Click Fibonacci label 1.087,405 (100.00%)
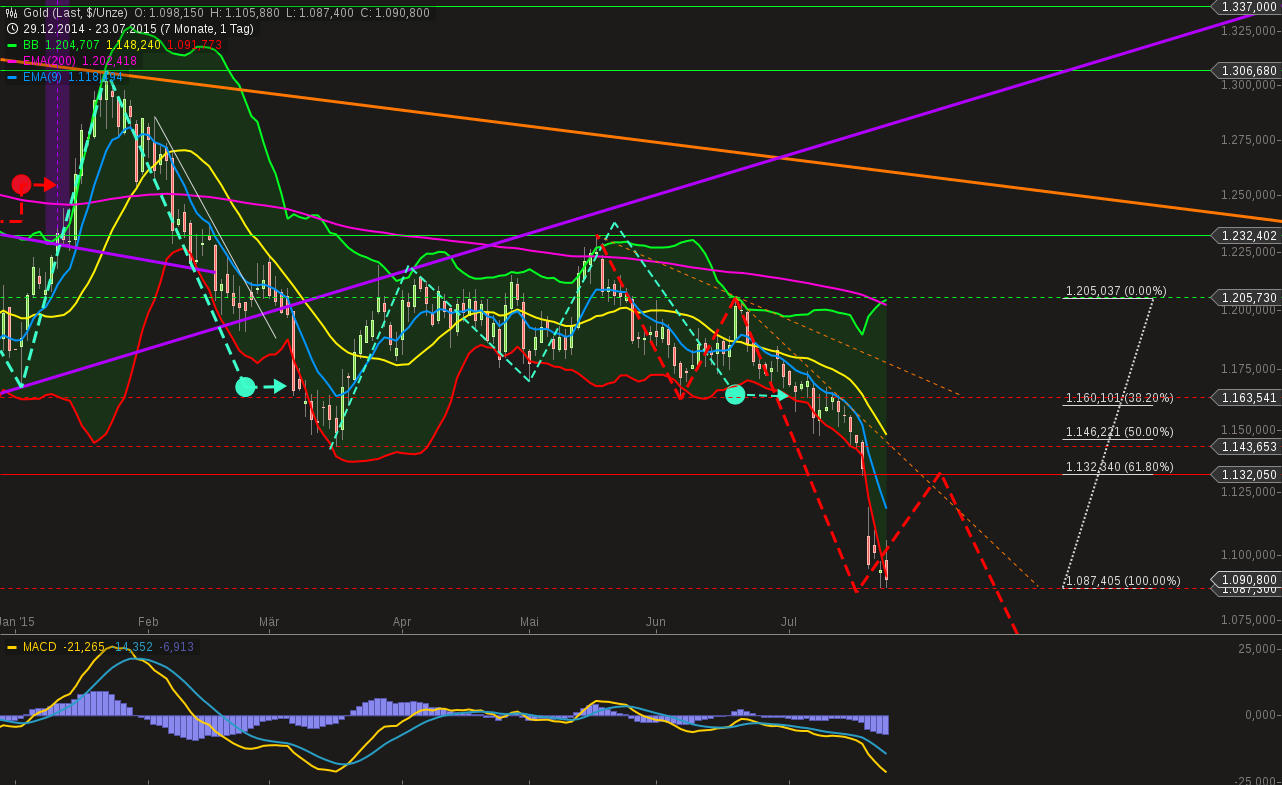 pos(1123,581)
